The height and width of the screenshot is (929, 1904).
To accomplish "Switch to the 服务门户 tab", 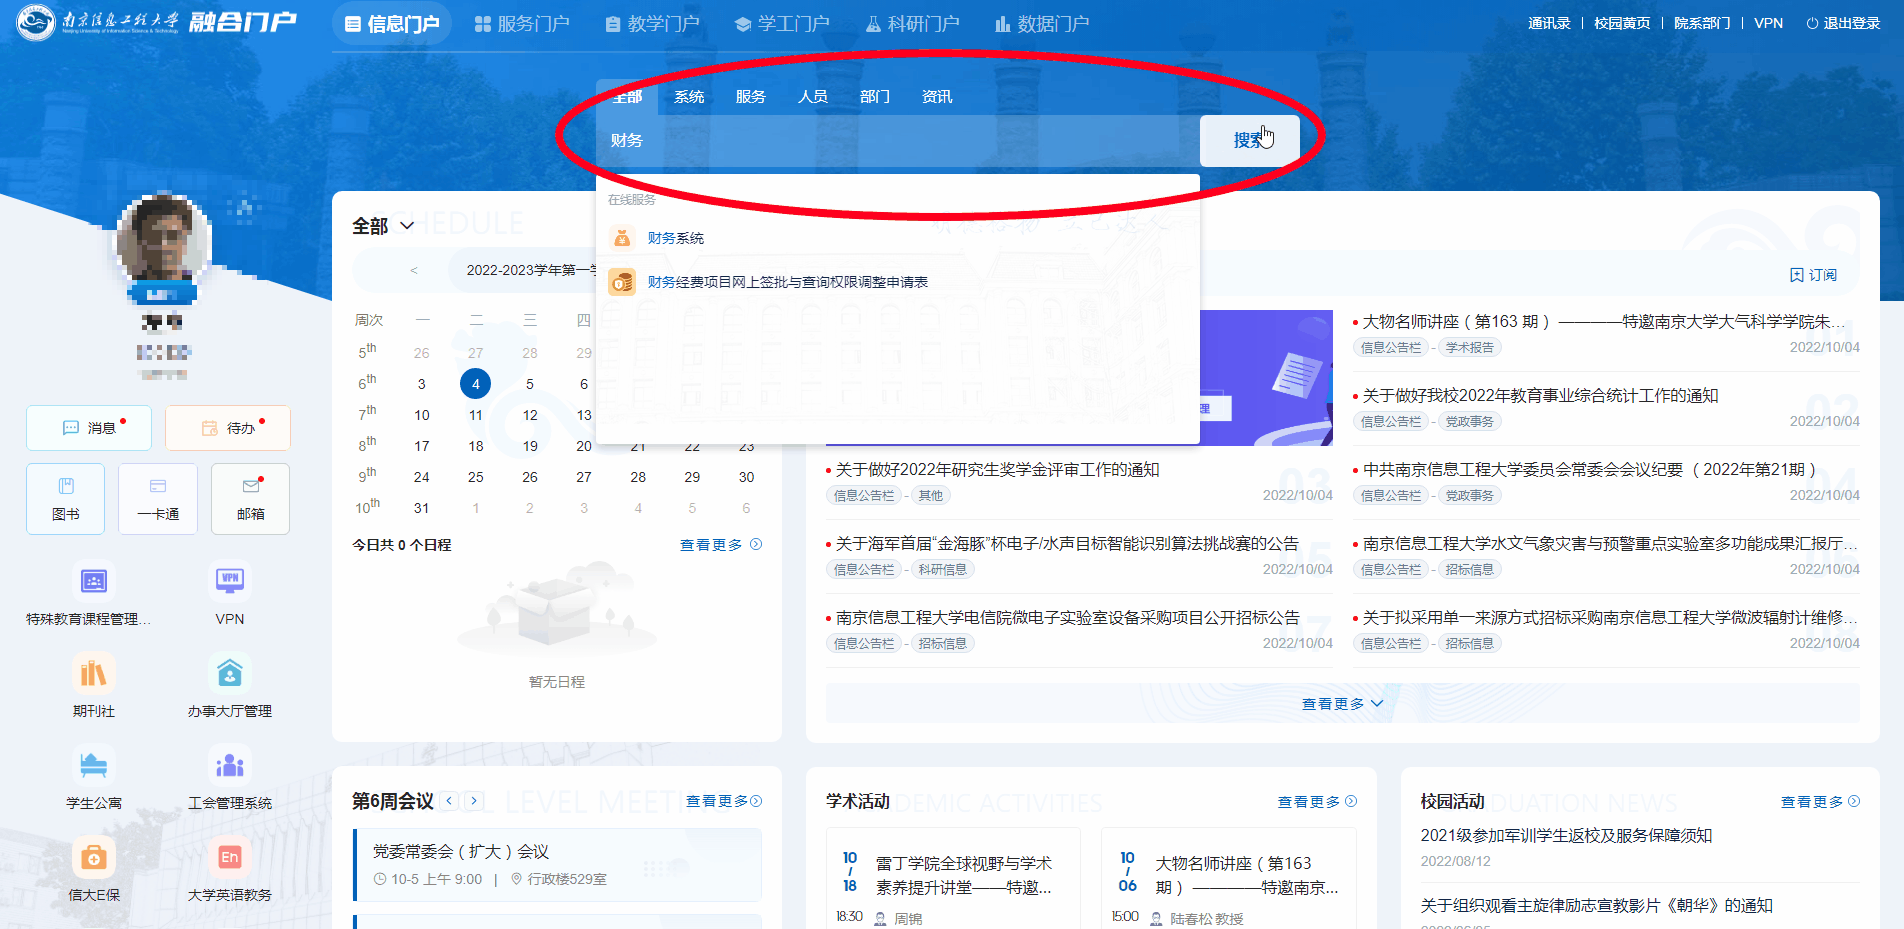I will point(521,24).
